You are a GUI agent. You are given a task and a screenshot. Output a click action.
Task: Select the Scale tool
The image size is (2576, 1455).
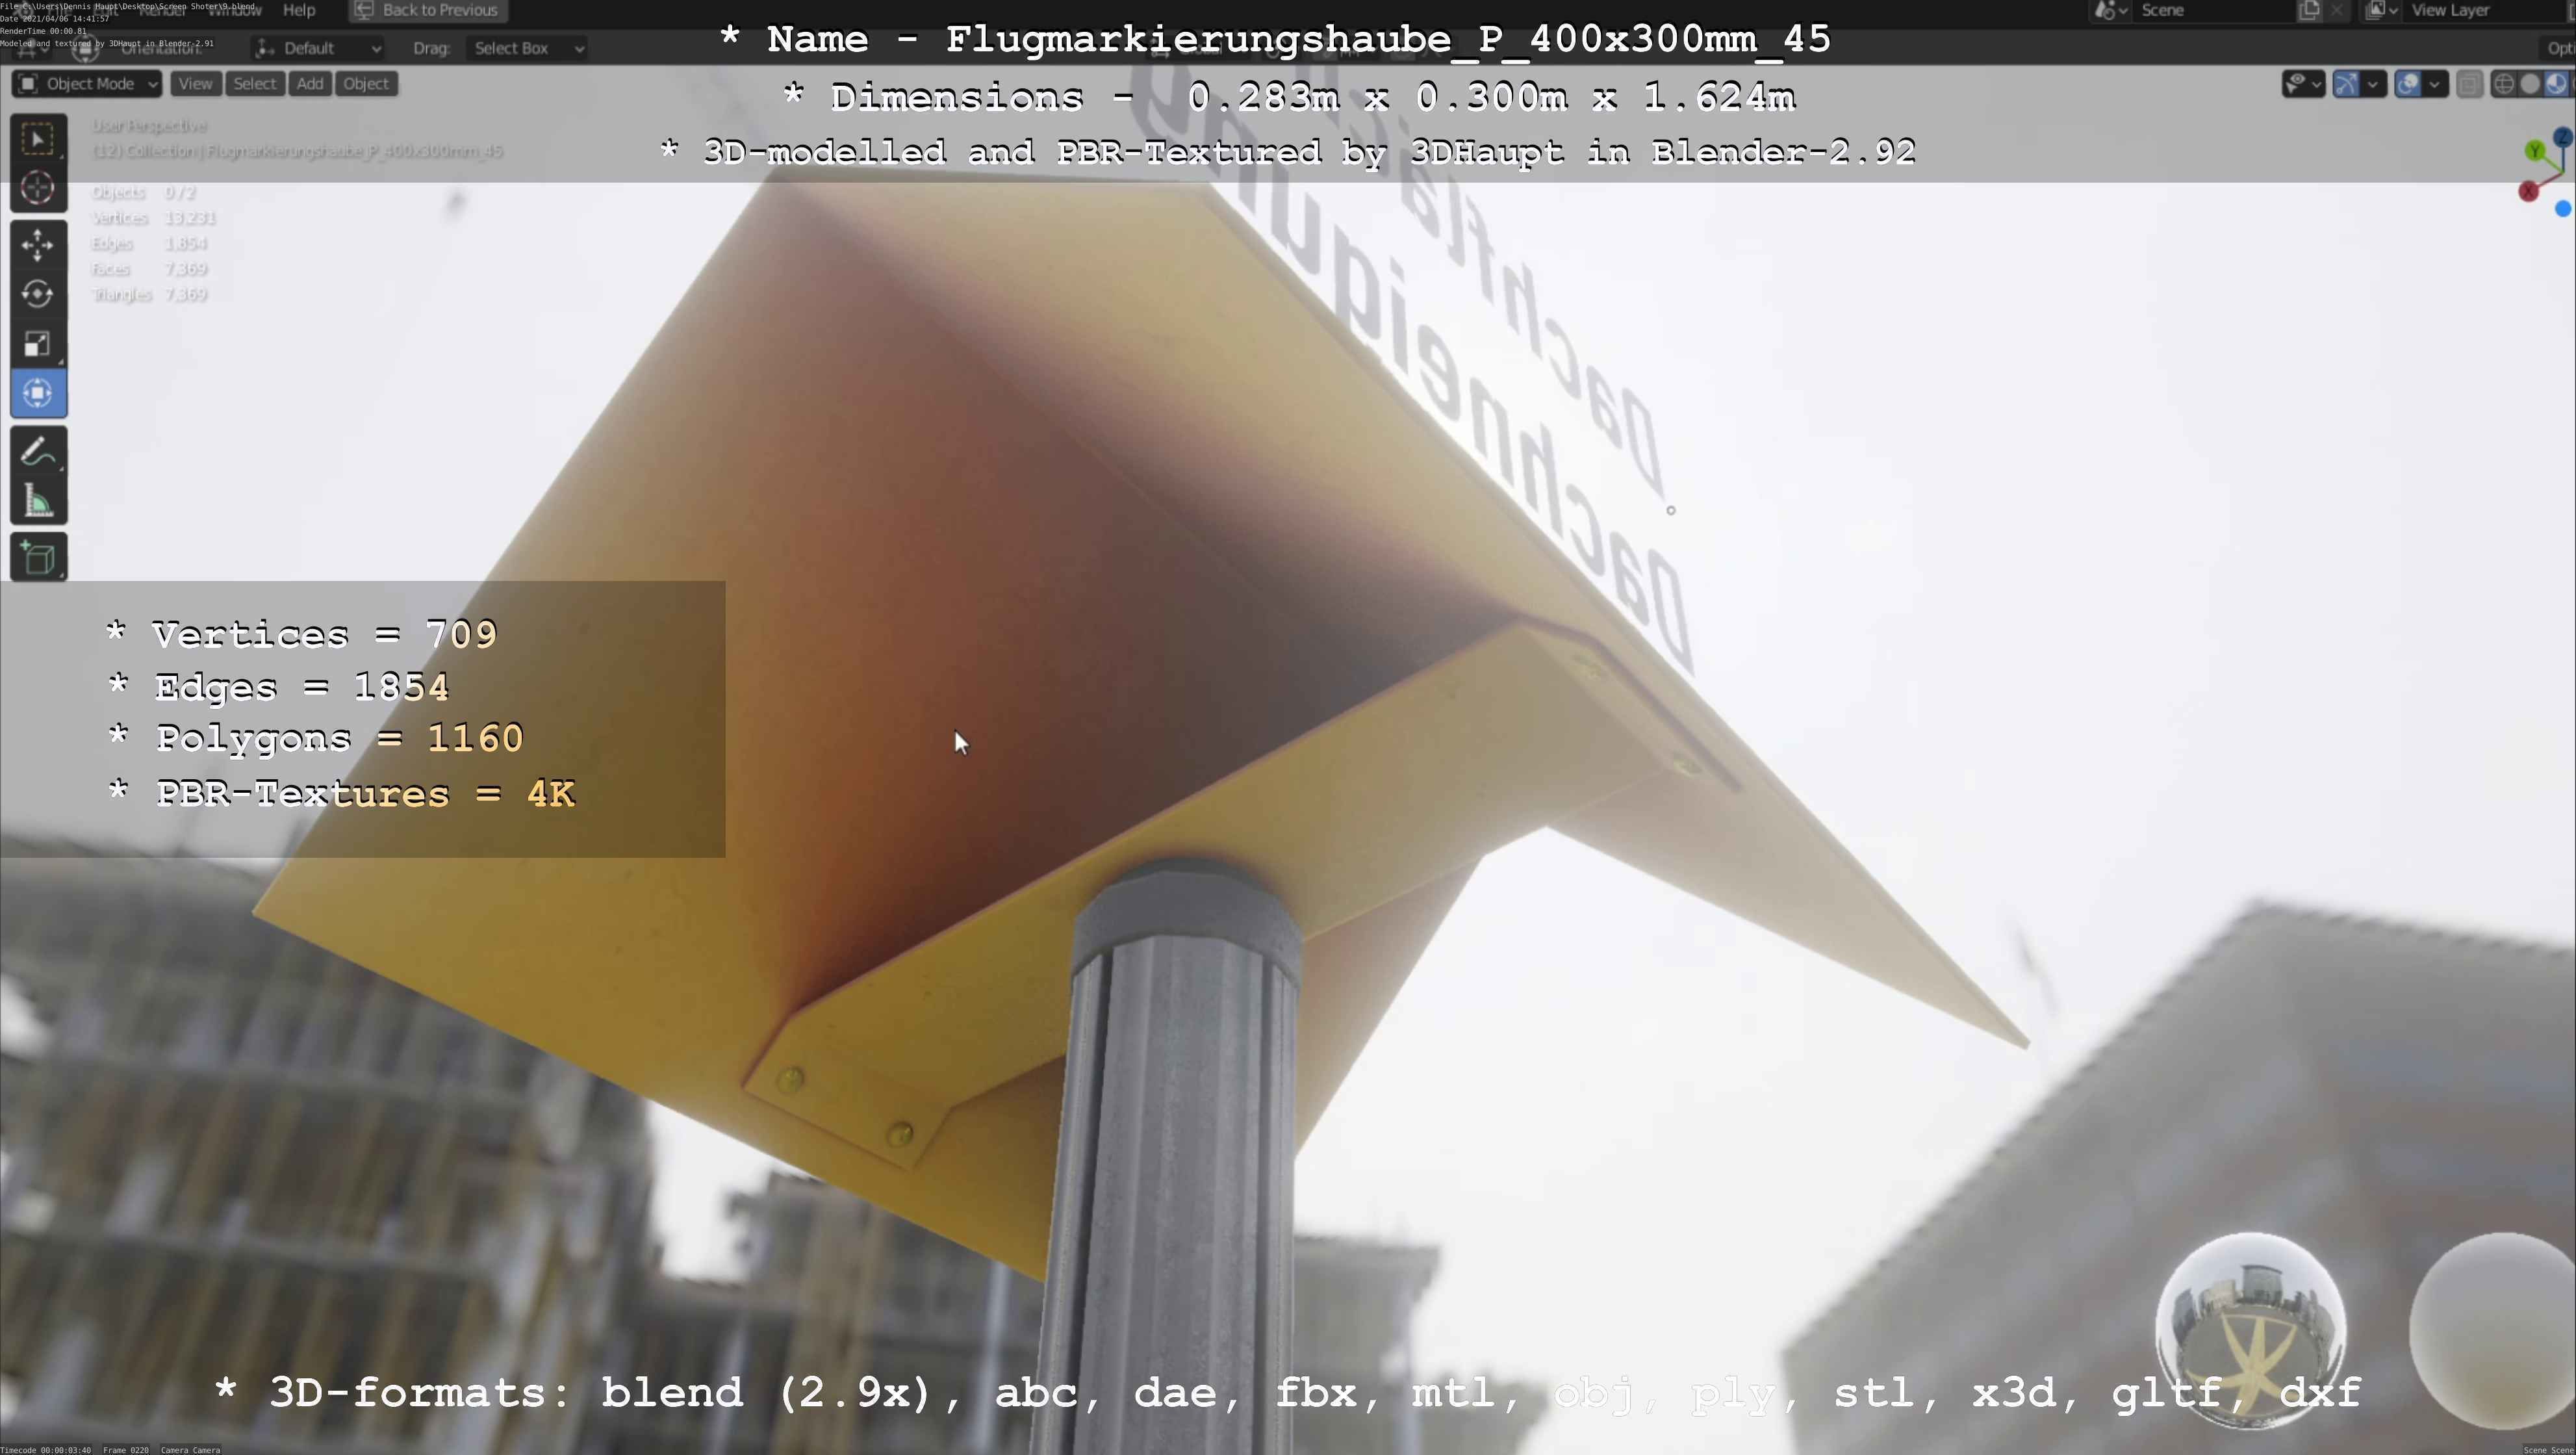(x=38, y=344)
